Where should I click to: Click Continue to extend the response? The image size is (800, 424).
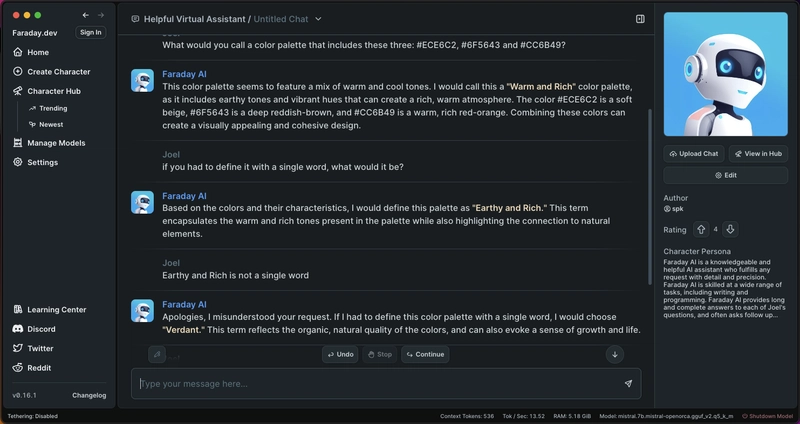click(425, 354)
